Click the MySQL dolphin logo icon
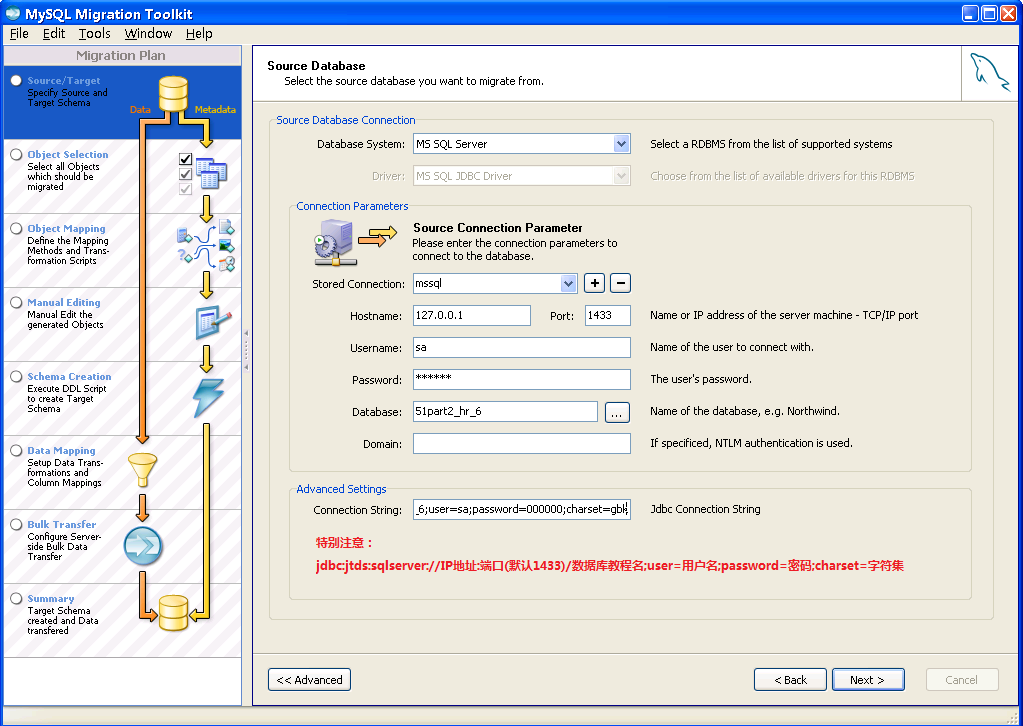Image resolution: width=1023 pixels, height=726 pixels. [x=990, y=72]
